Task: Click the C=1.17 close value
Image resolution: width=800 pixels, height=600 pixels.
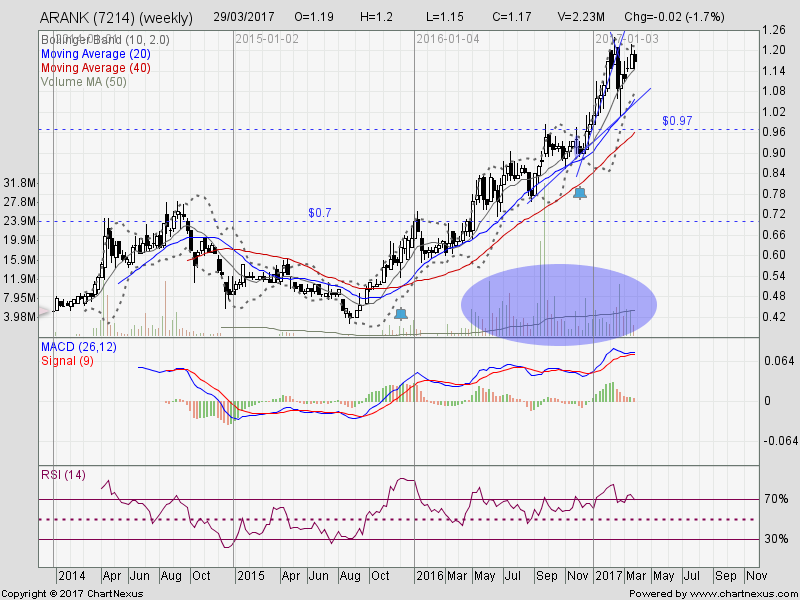Action: click(512, 17)
